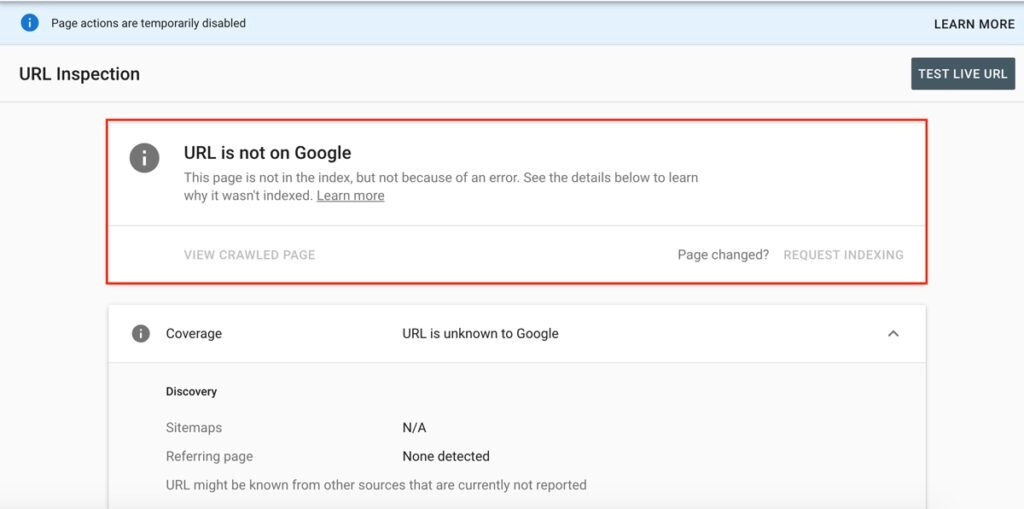The height and width of the screenshot is (509, 1024).
Task: Click the blue info icon in top banner
Action: click(30, 23)
